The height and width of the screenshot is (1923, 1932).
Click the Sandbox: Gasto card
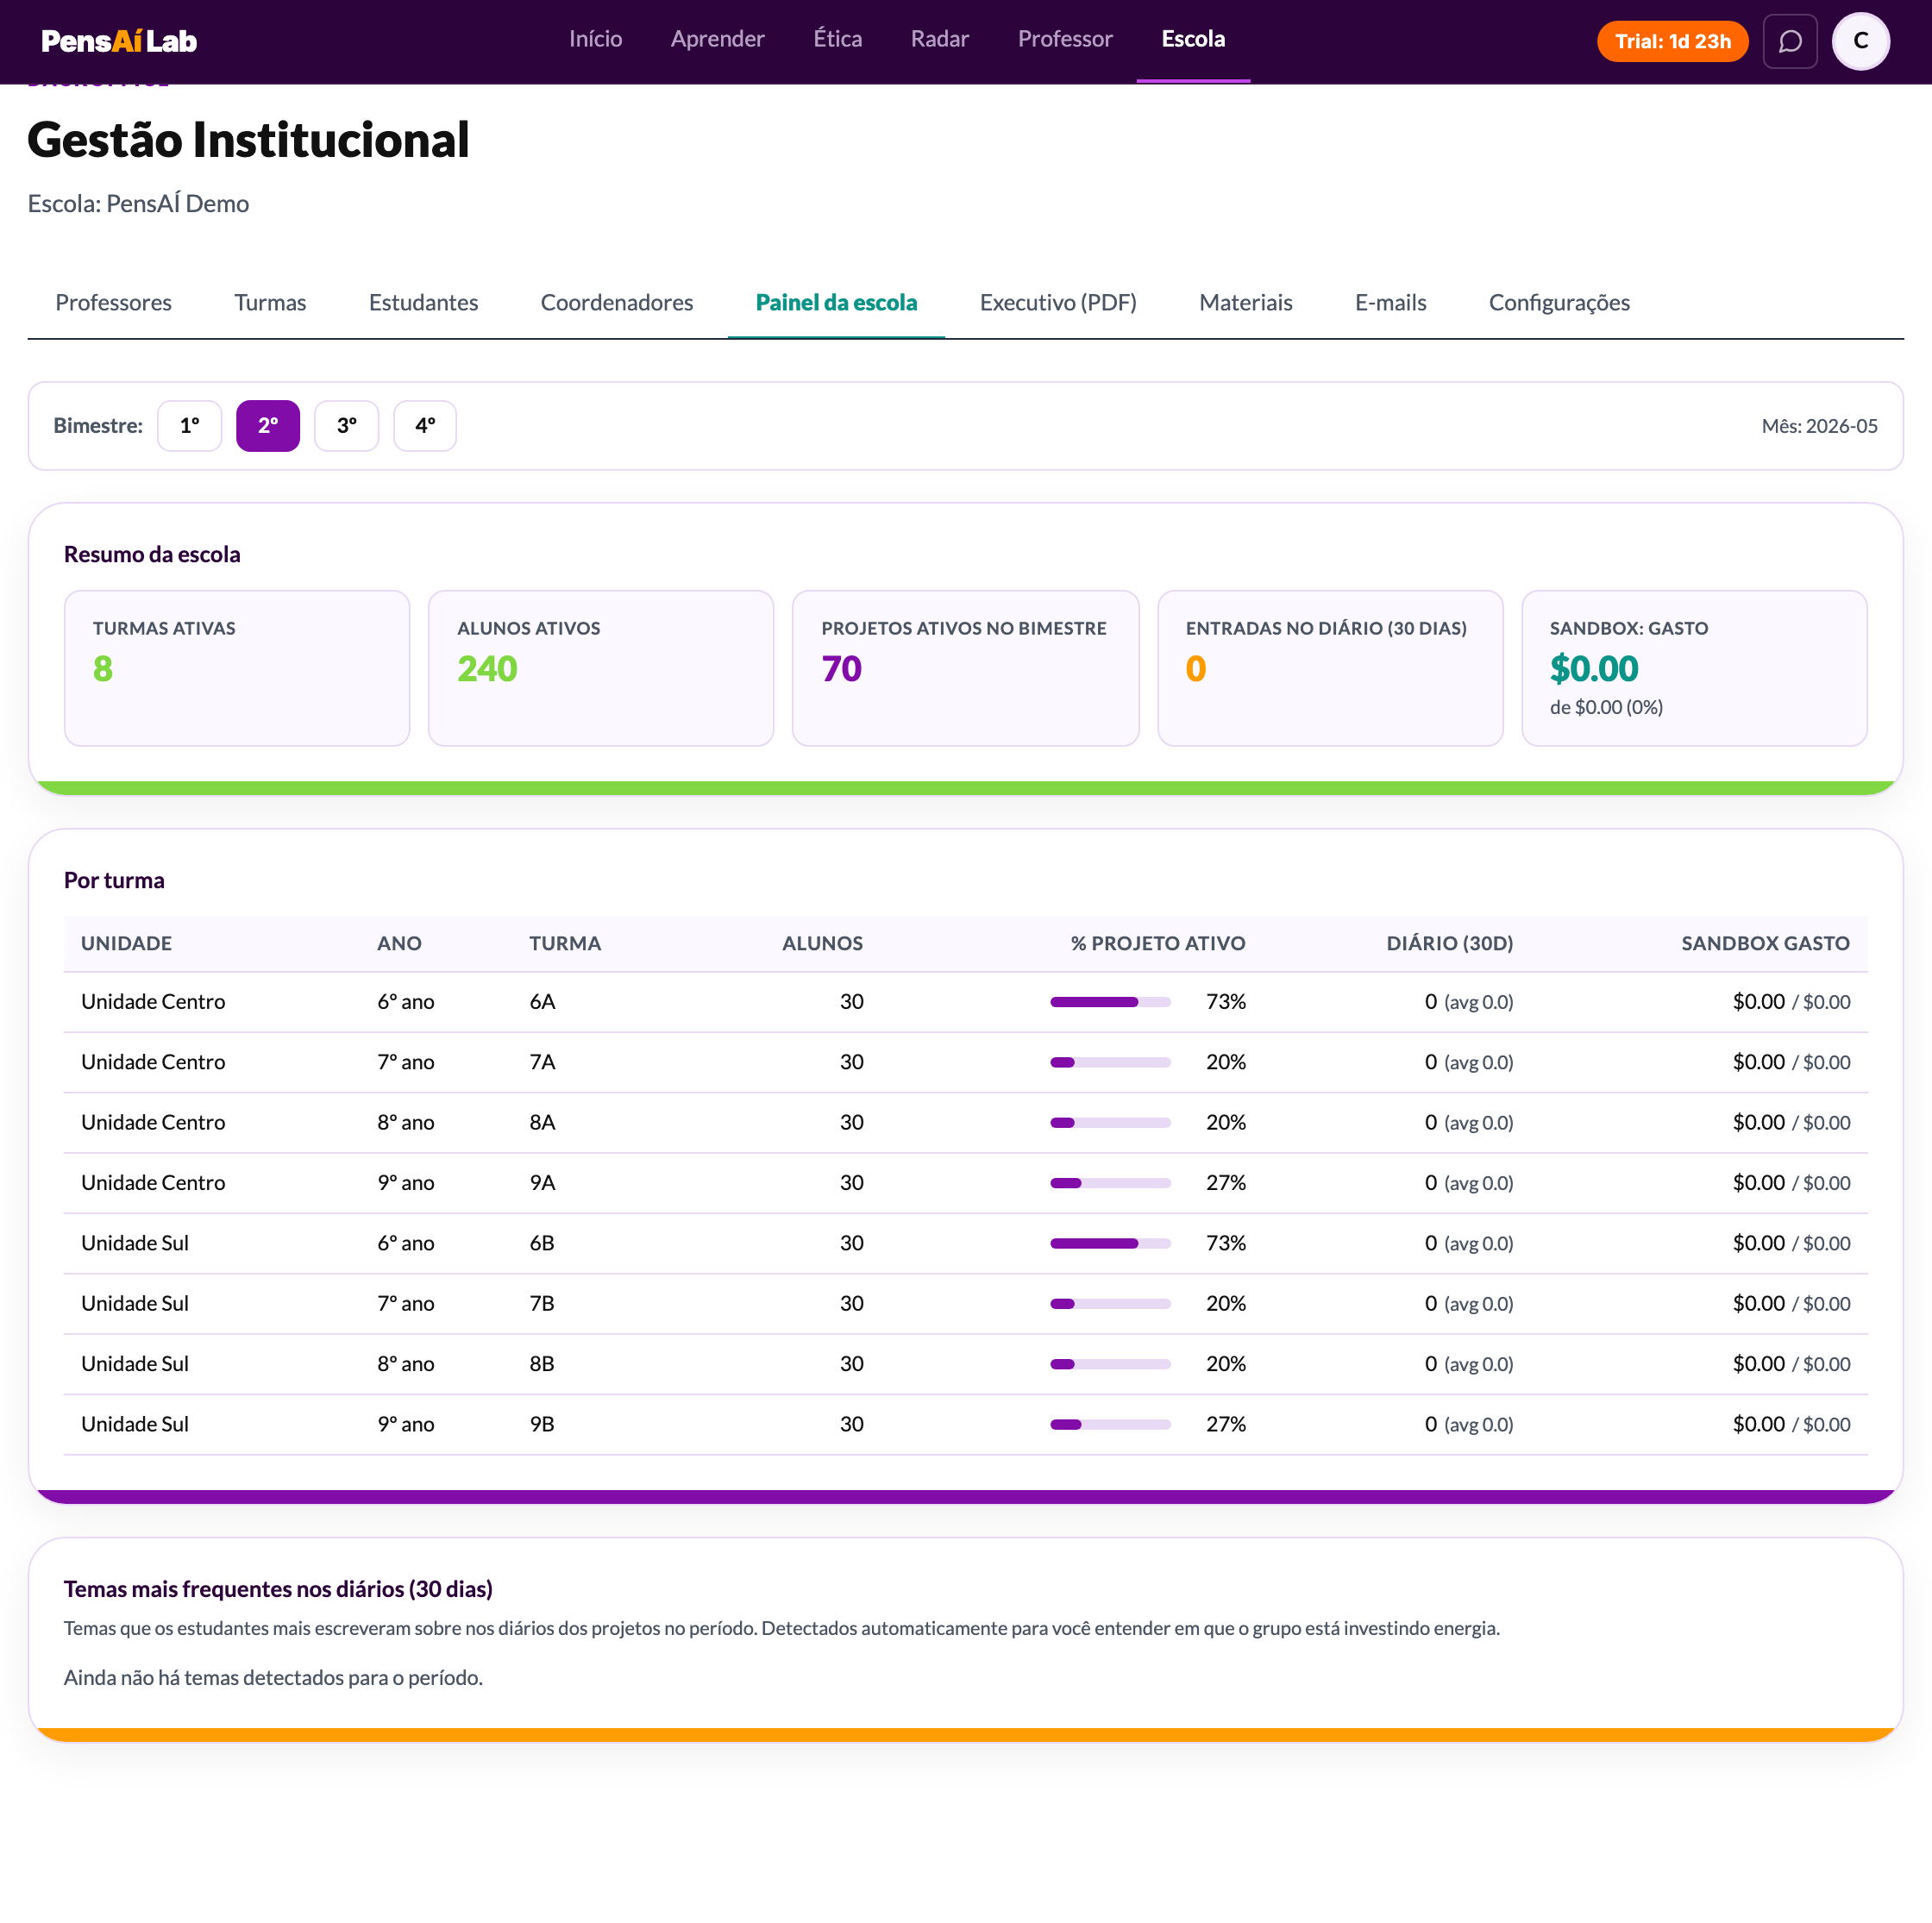coord(1694,667)
